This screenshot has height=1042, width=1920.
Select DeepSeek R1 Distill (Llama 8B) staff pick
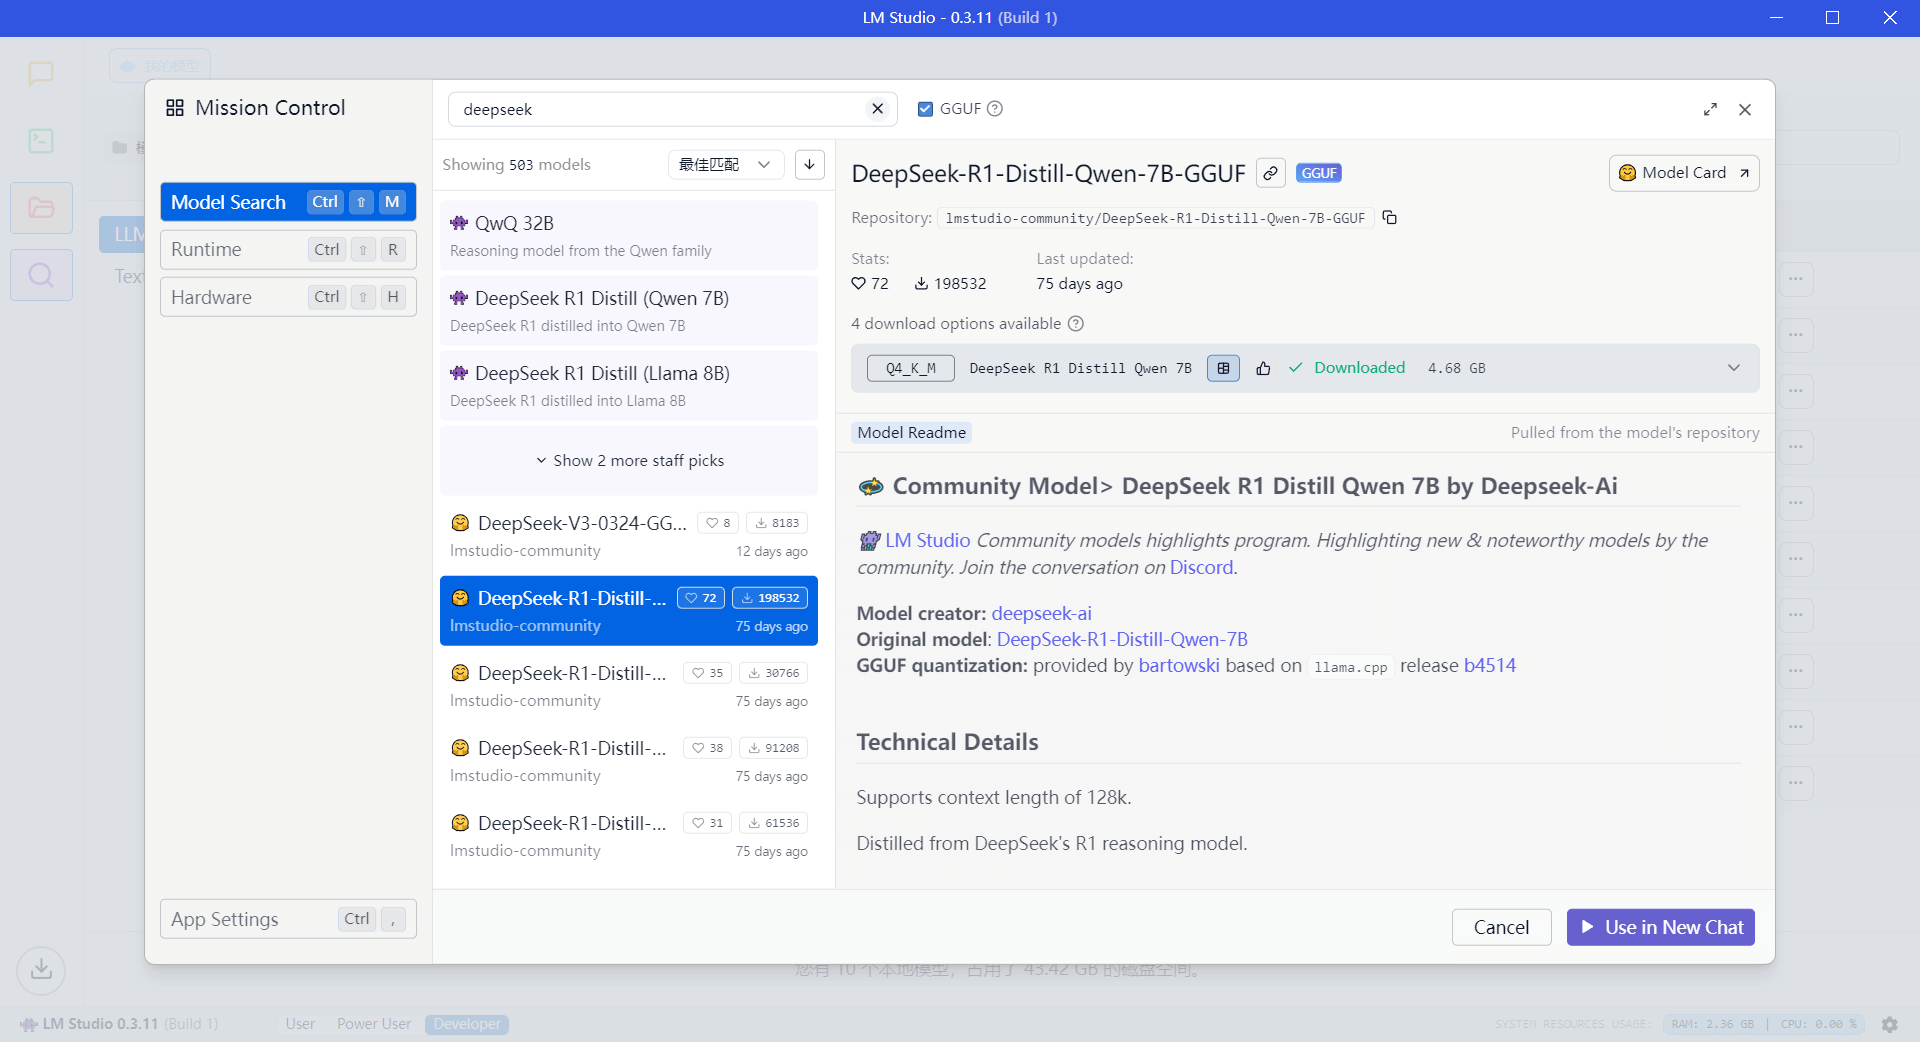[x=629, y=385]
